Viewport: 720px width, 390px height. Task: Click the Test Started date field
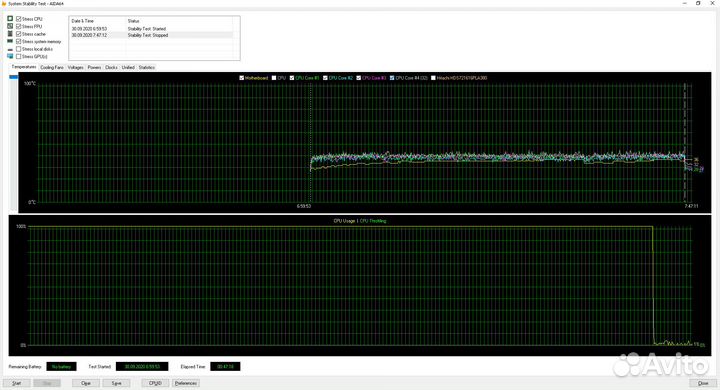pyautogui.click(x=142, y=367)
